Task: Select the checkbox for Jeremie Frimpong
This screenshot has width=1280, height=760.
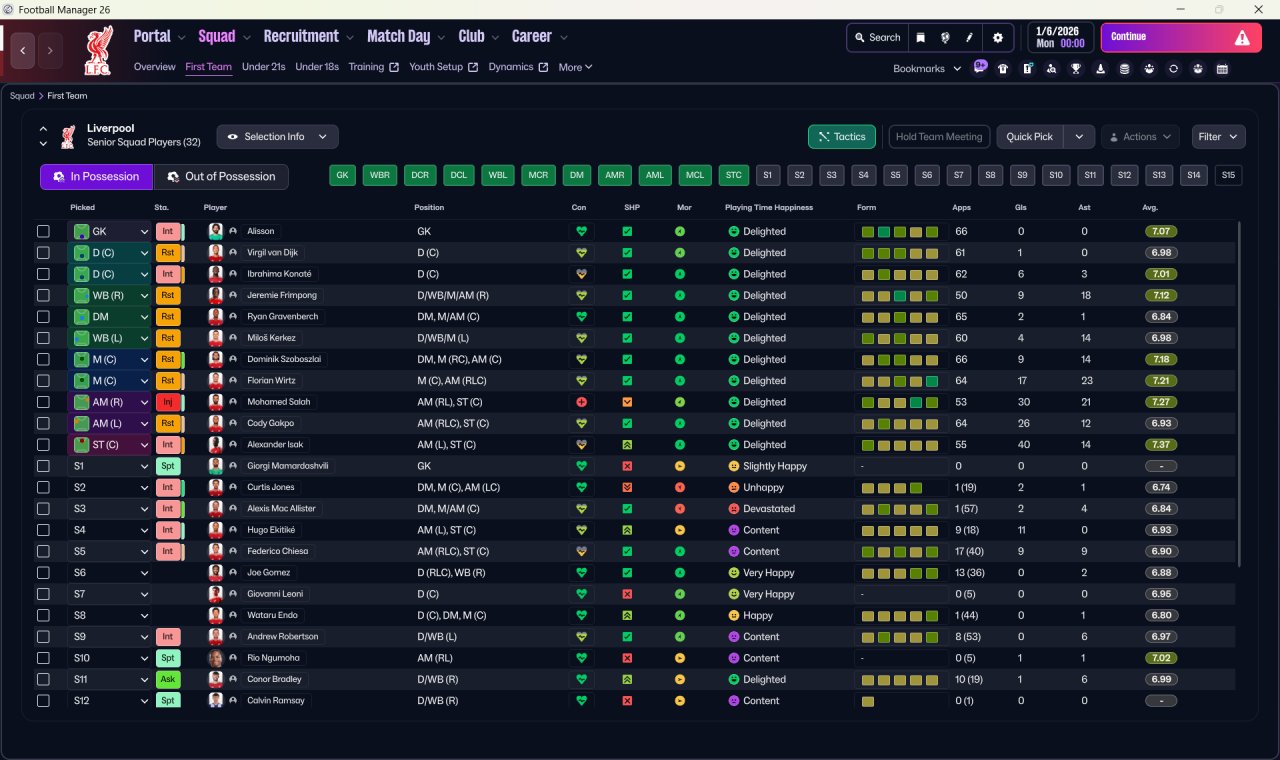Action: pos(43,295)
